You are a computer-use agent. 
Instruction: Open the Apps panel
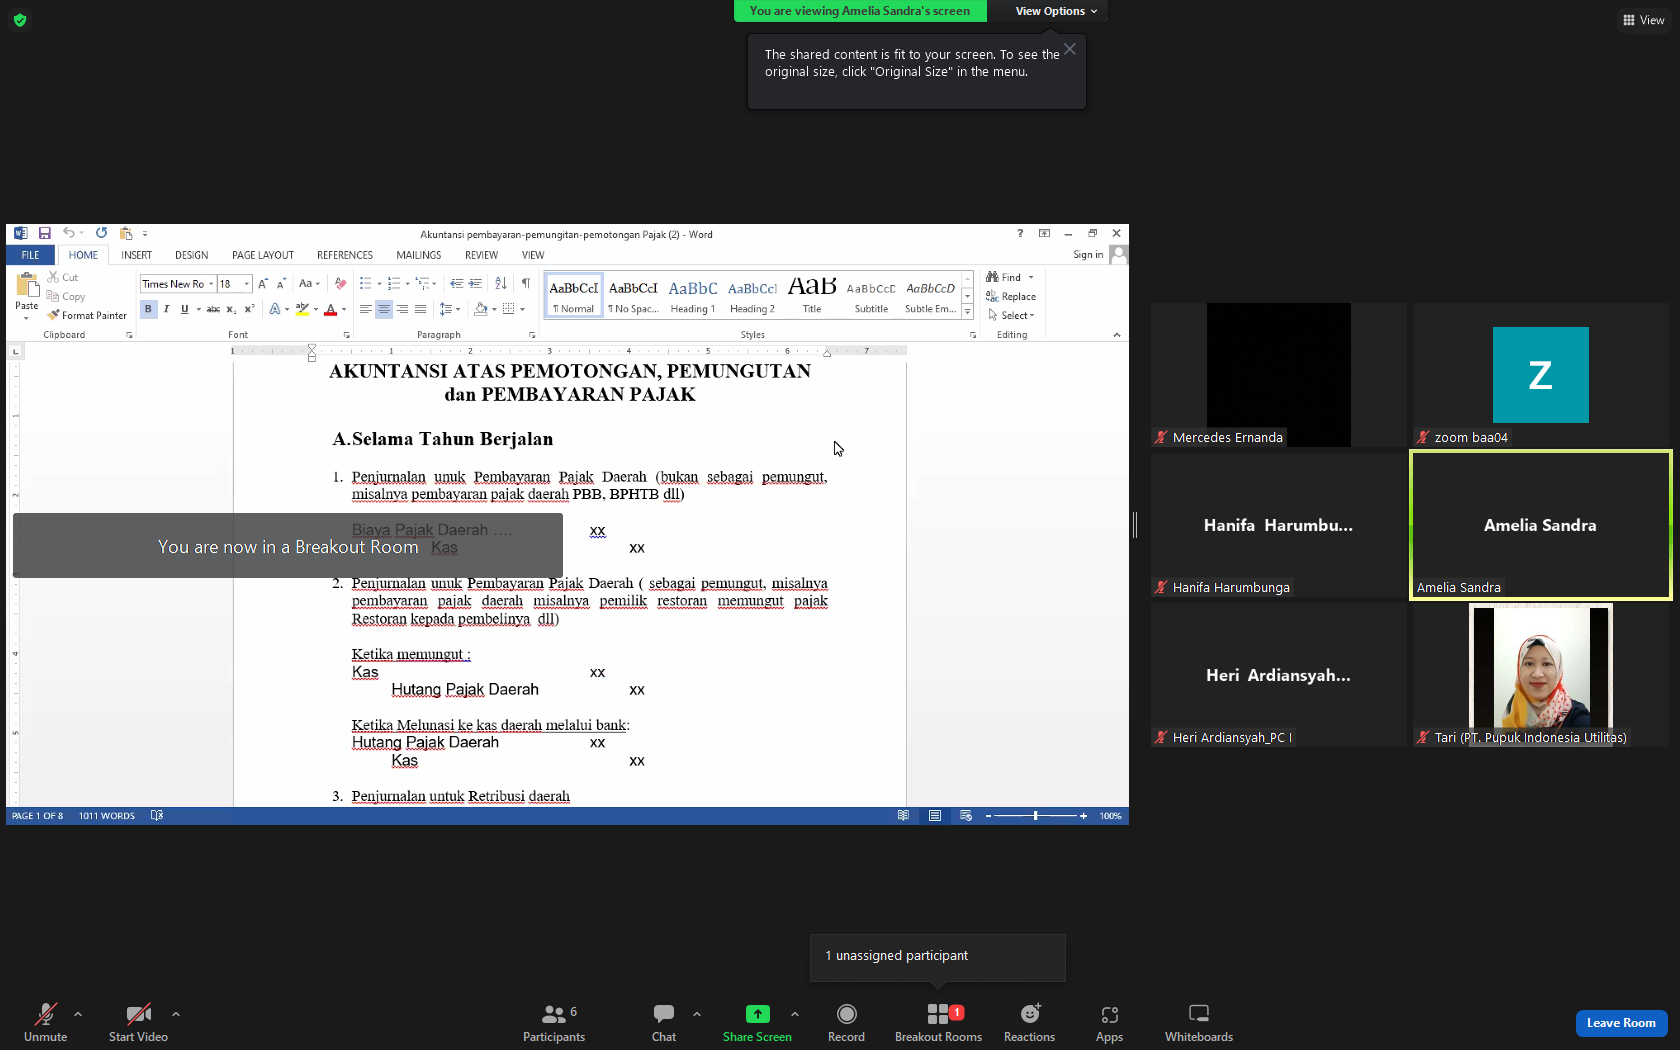click(x=1109, y=1022)
